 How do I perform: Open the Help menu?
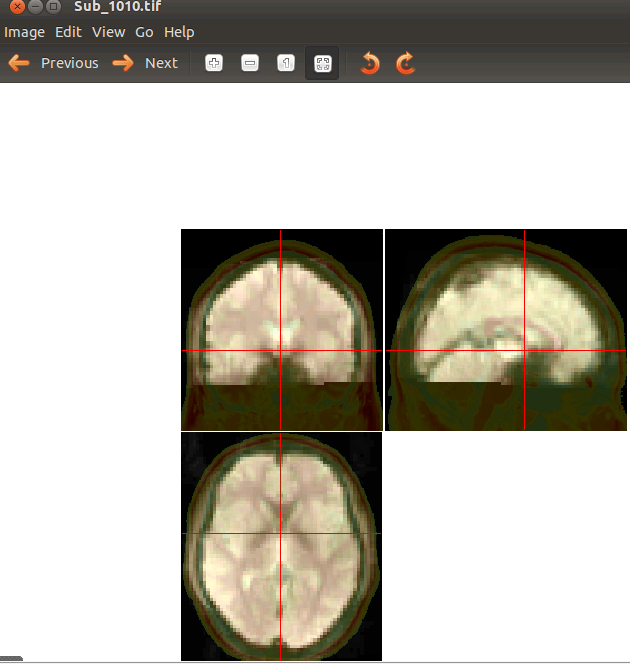[x=179, y=32]
